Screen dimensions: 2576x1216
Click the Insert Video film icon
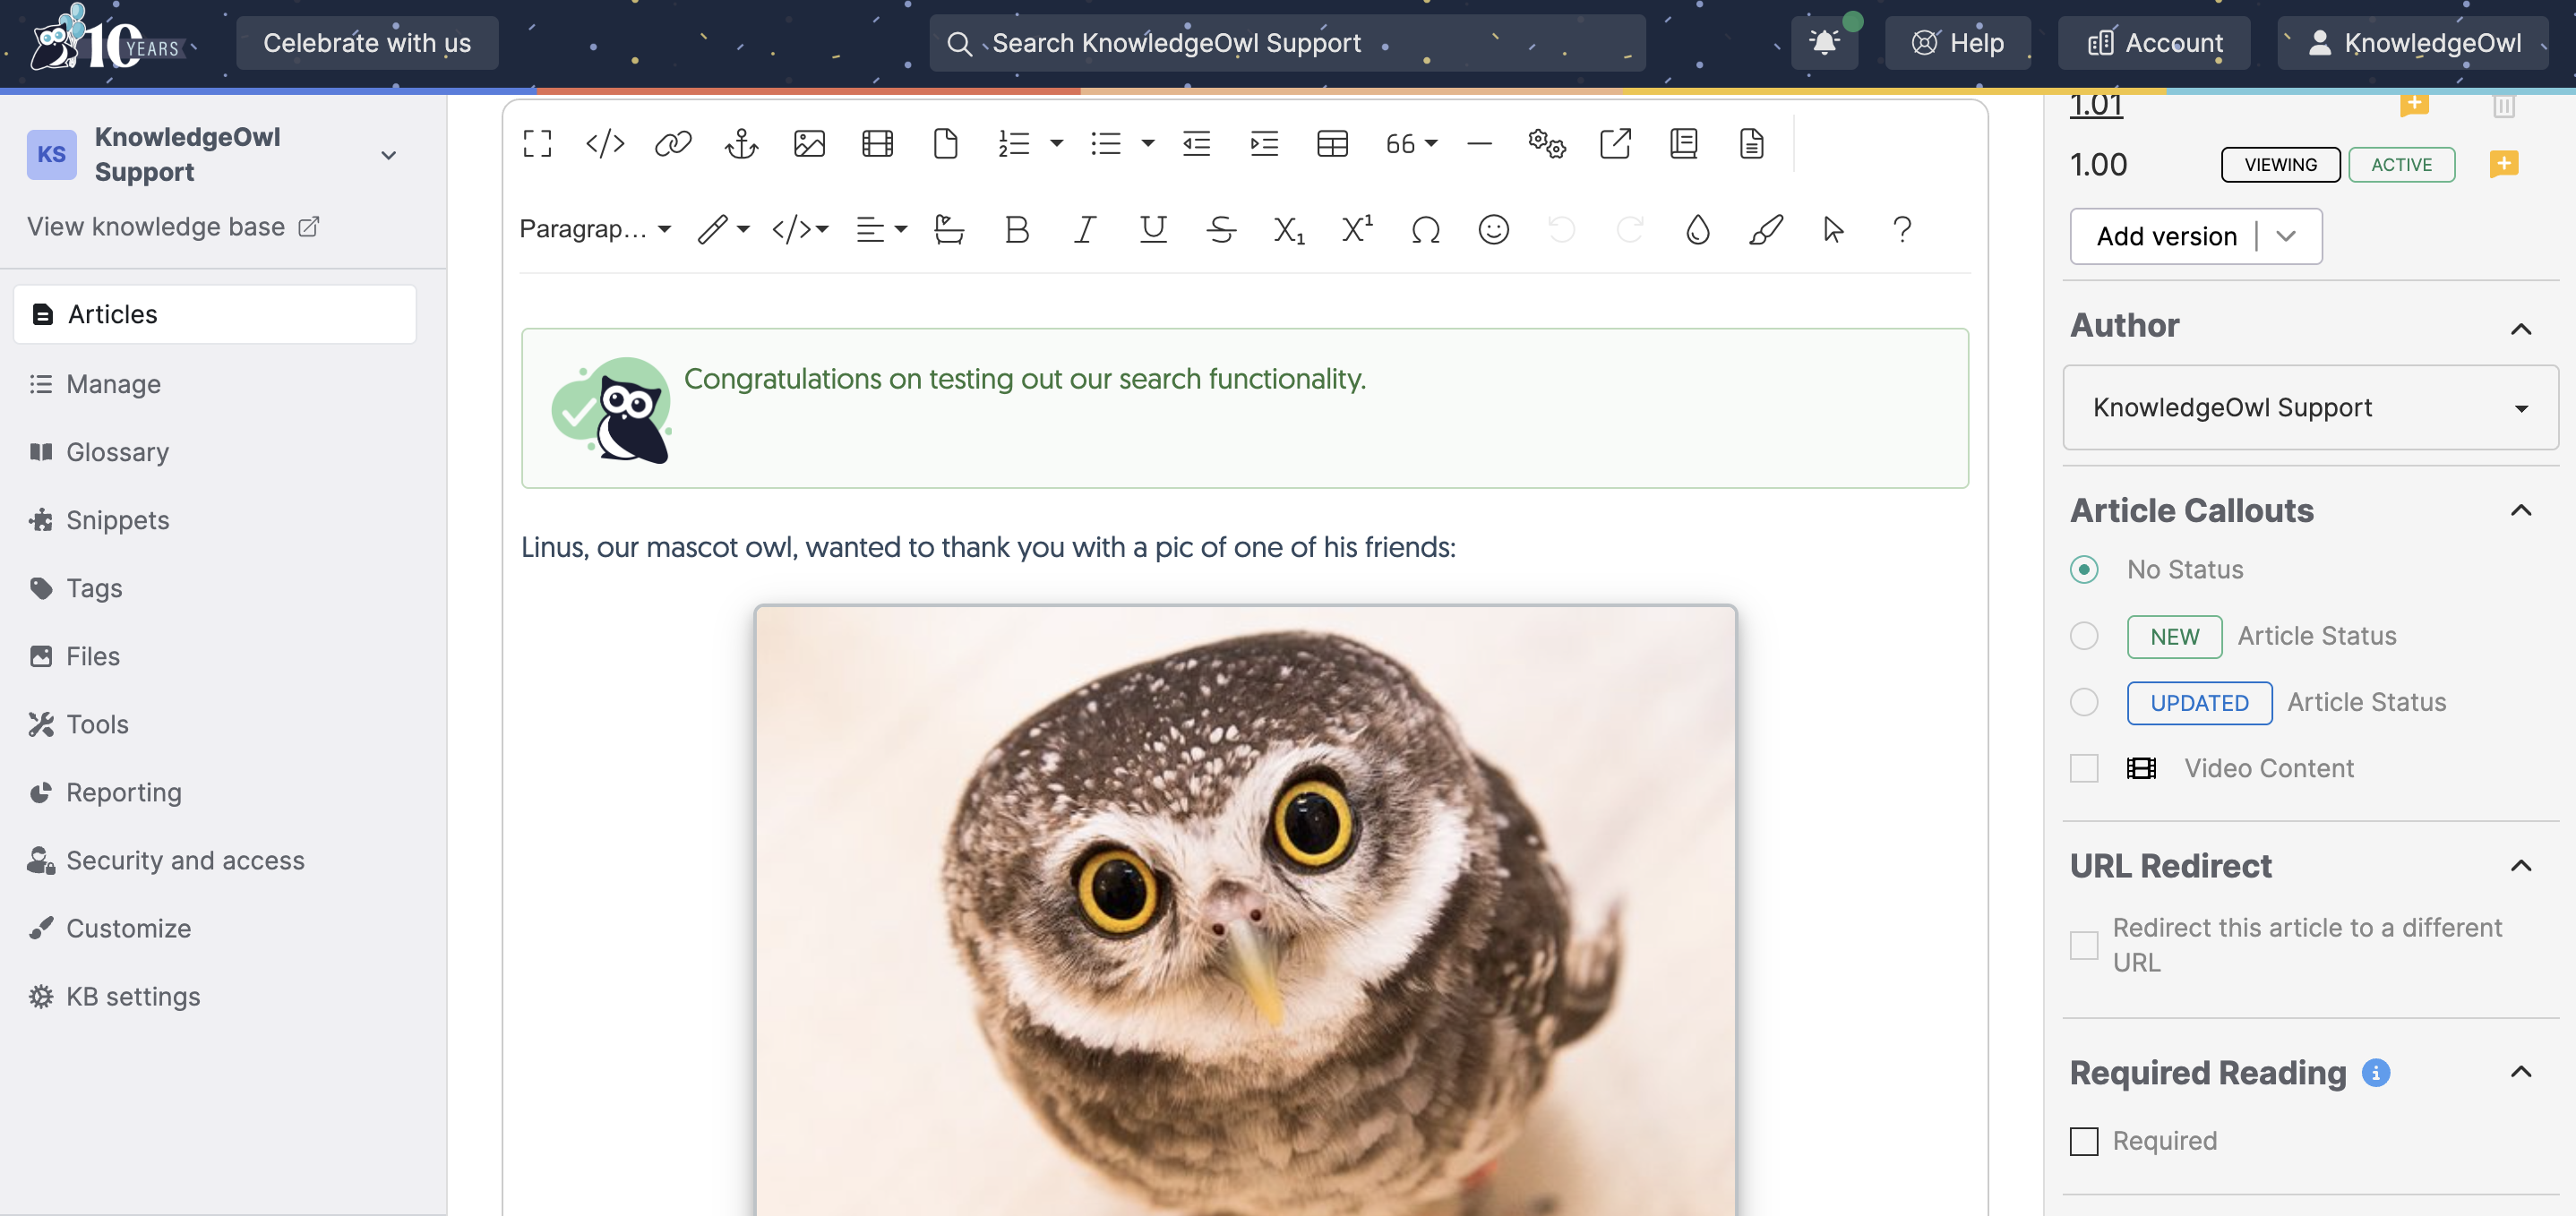click(x=877, y=144)
